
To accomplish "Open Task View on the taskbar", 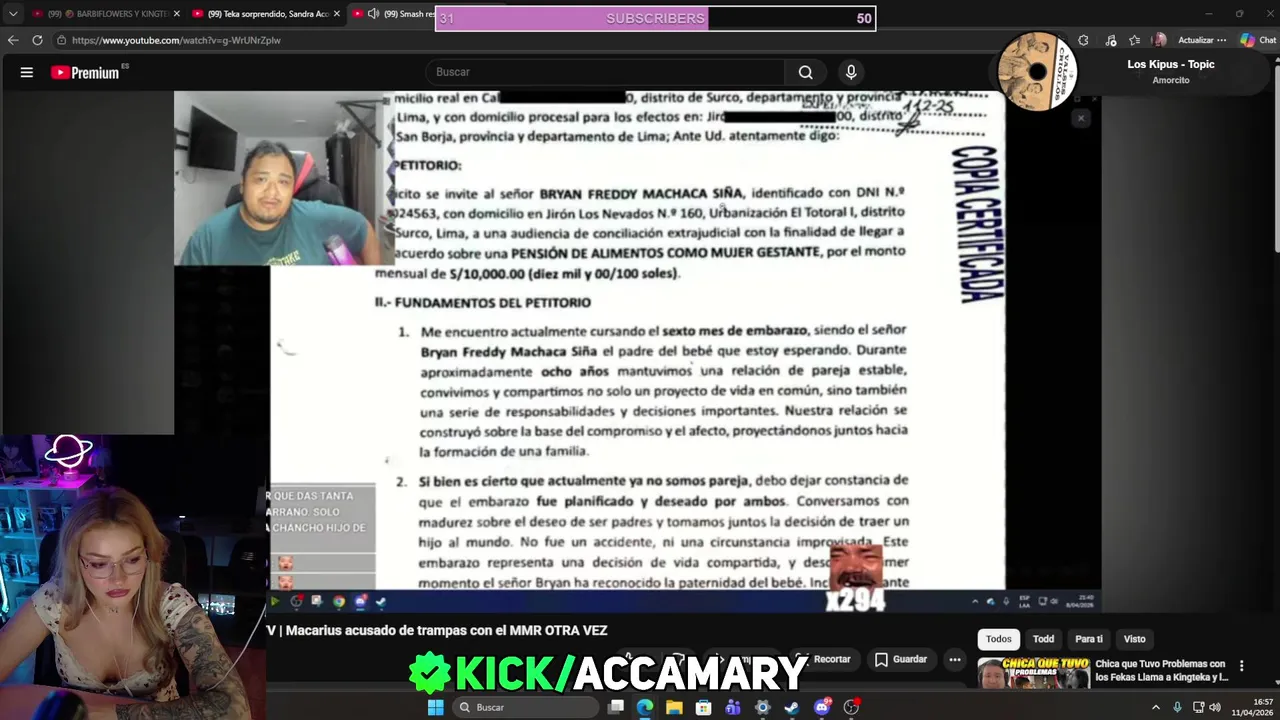I will 616,707.
